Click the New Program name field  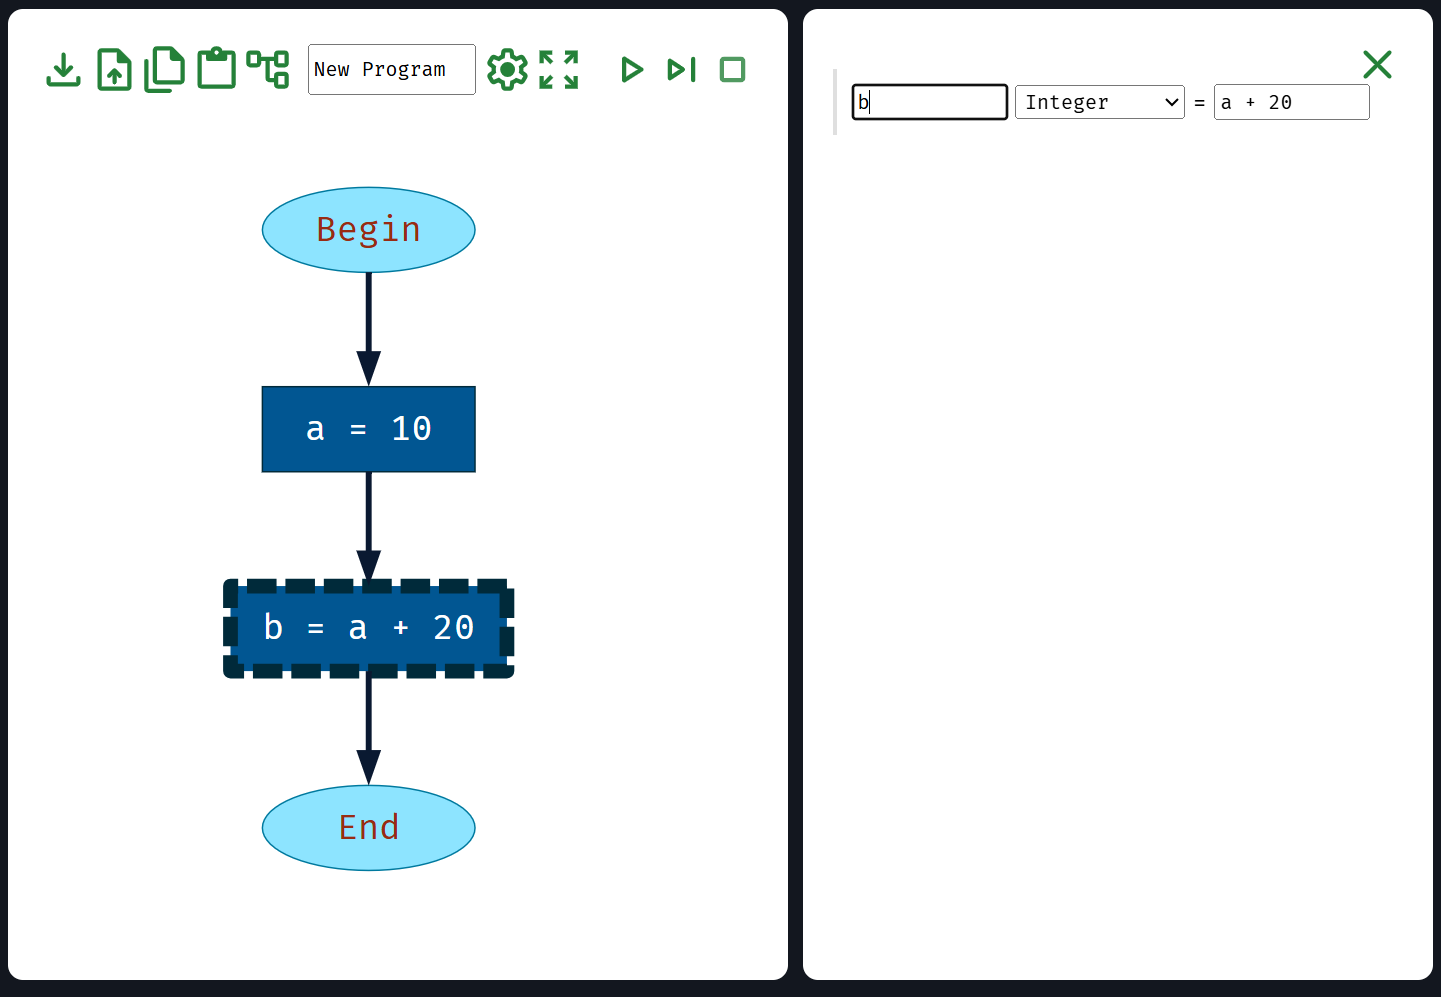(391, 70)
